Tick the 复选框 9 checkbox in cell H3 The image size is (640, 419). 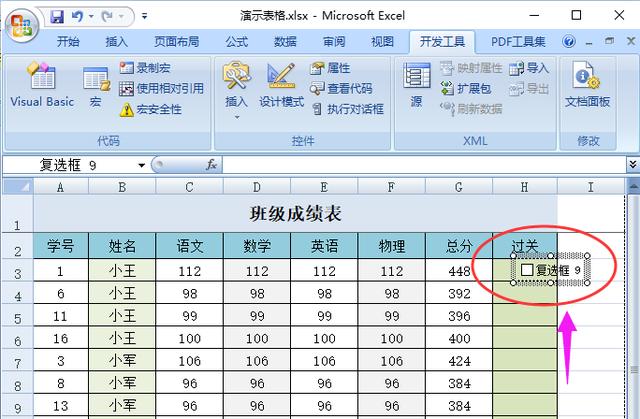click(x=527, y=270)
